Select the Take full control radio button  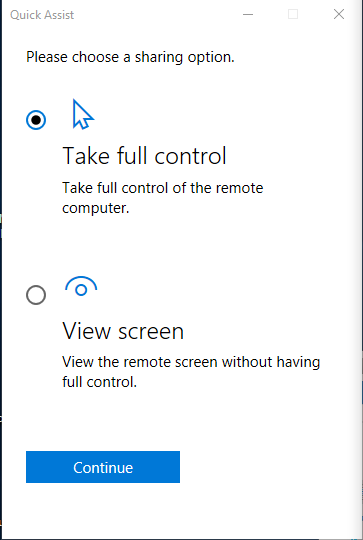[x=36, y=120]
